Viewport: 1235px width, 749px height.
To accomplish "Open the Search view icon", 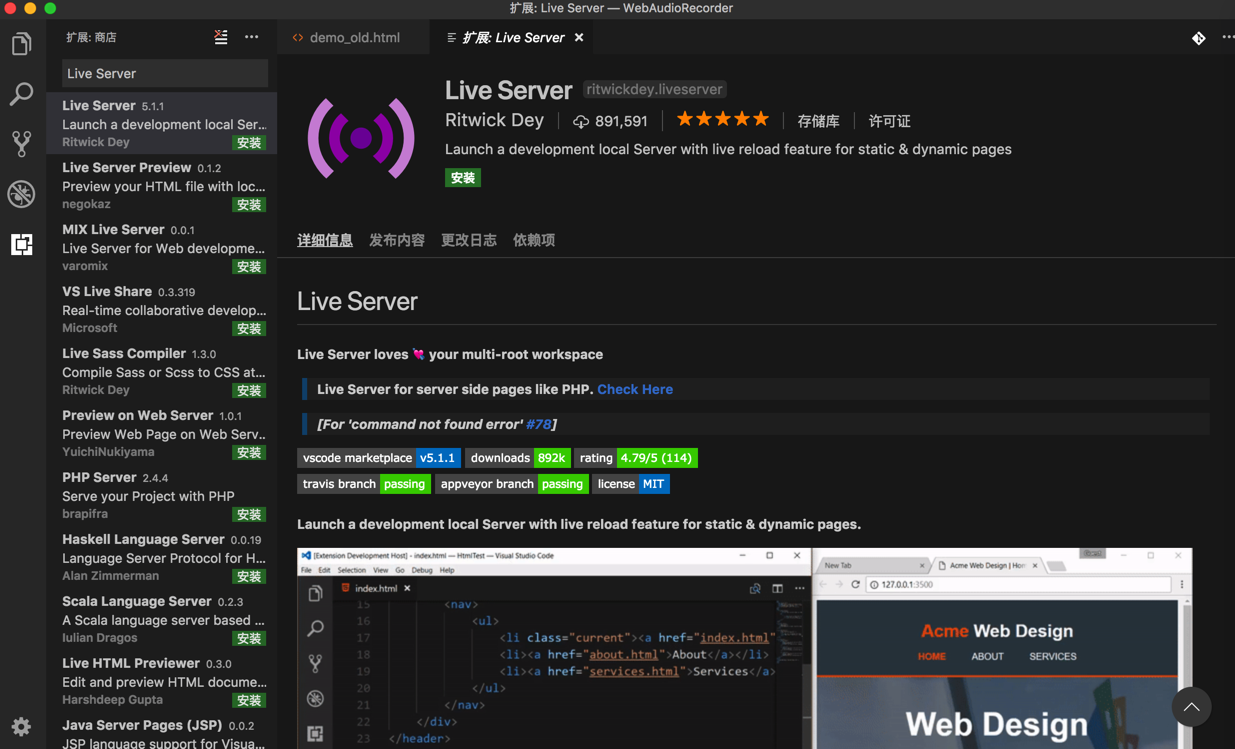I will pos(21,94).
